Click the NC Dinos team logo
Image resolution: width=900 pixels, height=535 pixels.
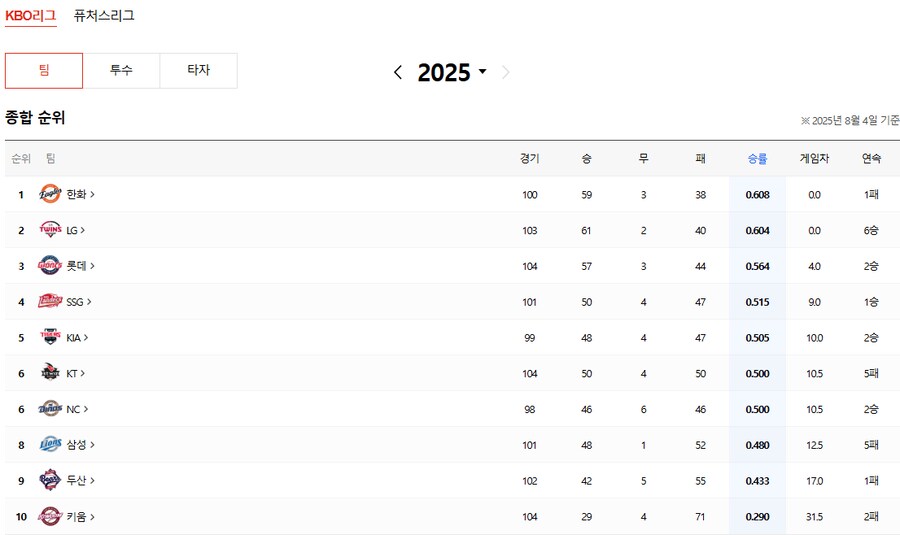pos(50,409)
